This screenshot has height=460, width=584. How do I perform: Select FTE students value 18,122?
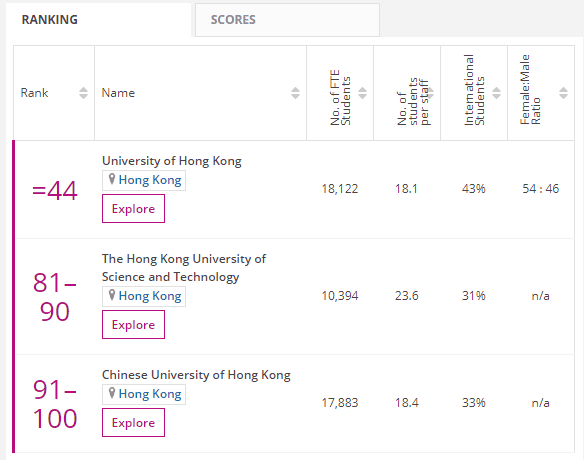pyautogui.click(x=340, y=189)
